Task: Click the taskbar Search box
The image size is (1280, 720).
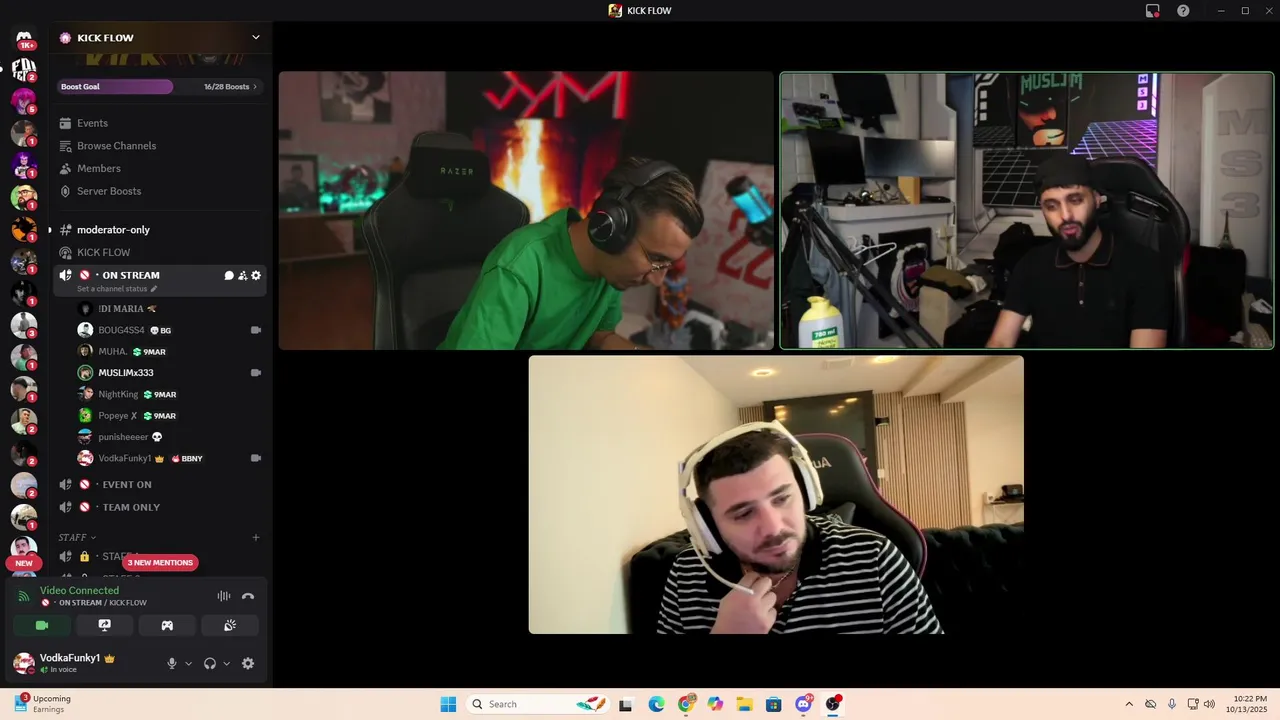Action: (538, 704)
